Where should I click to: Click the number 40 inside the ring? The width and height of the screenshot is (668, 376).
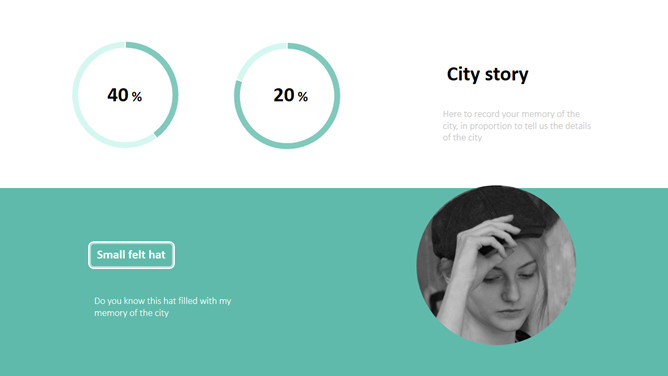click(x=118, y=95)
